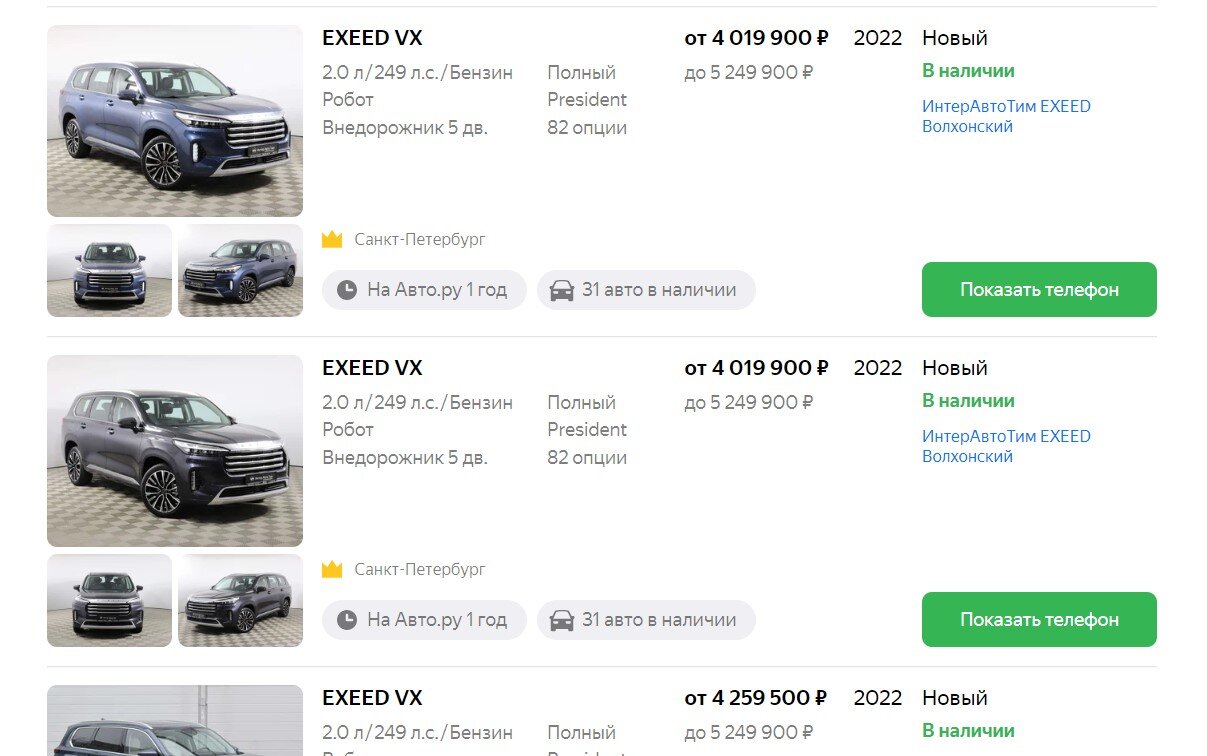Open the third EXEED VX title at bottom

coord(372,698)
